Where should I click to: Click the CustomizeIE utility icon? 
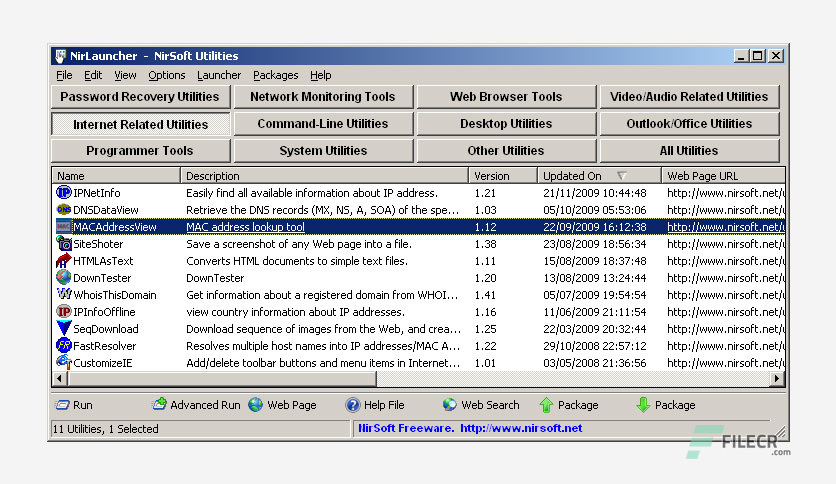pos(63,362)
